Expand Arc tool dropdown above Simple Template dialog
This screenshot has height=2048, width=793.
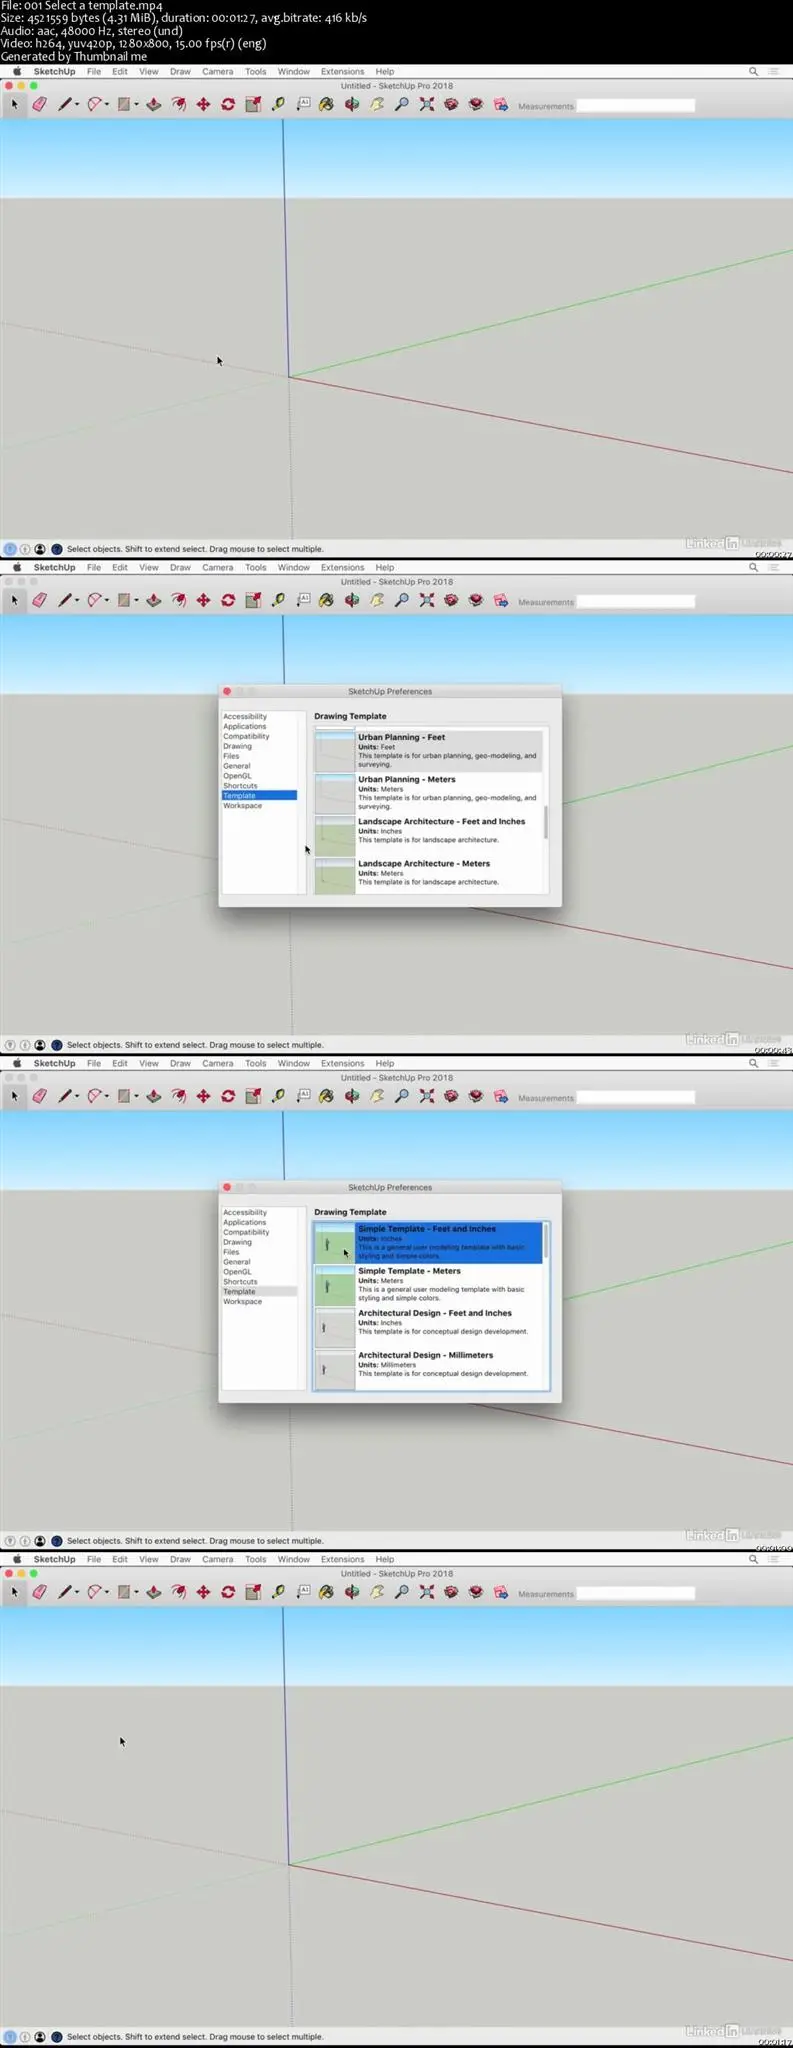pos(107,1097)
